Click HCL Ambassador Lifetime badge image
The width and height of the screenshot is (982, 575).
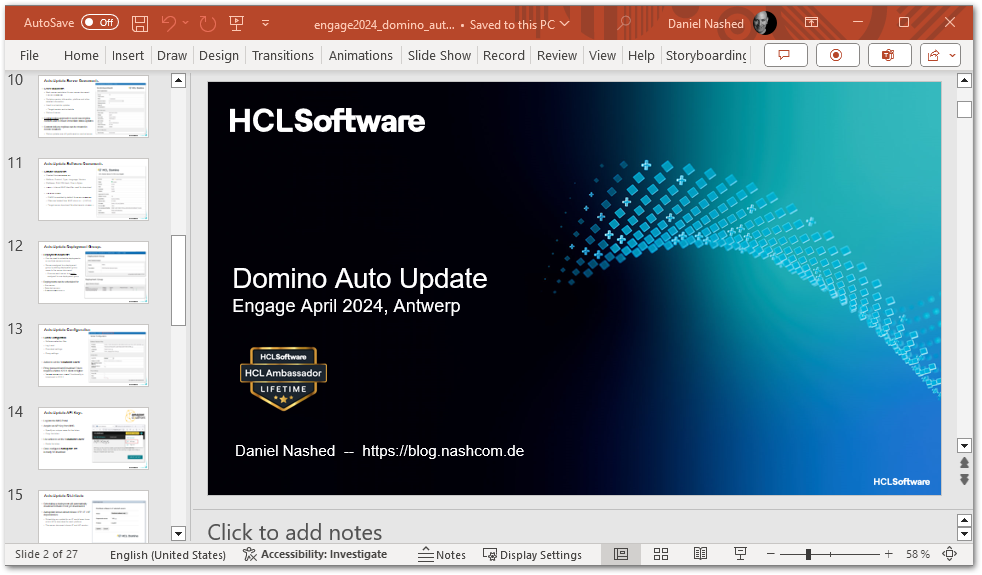tap(283, 378)
